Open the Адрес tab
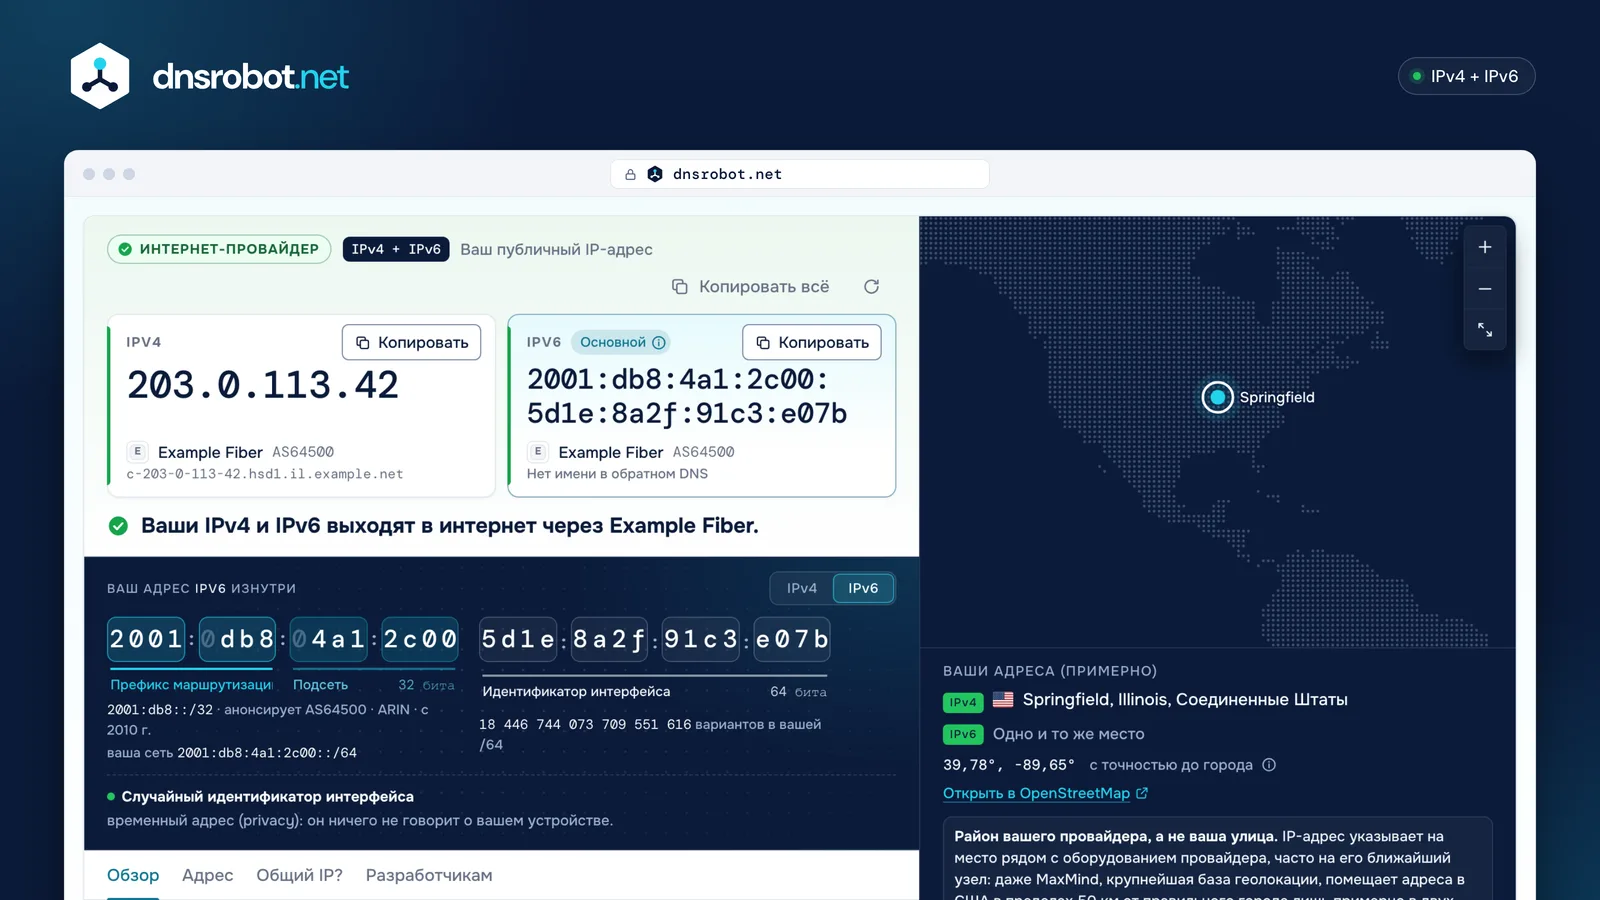Screen dimensions: 1600x900 (x=207, y=875)
